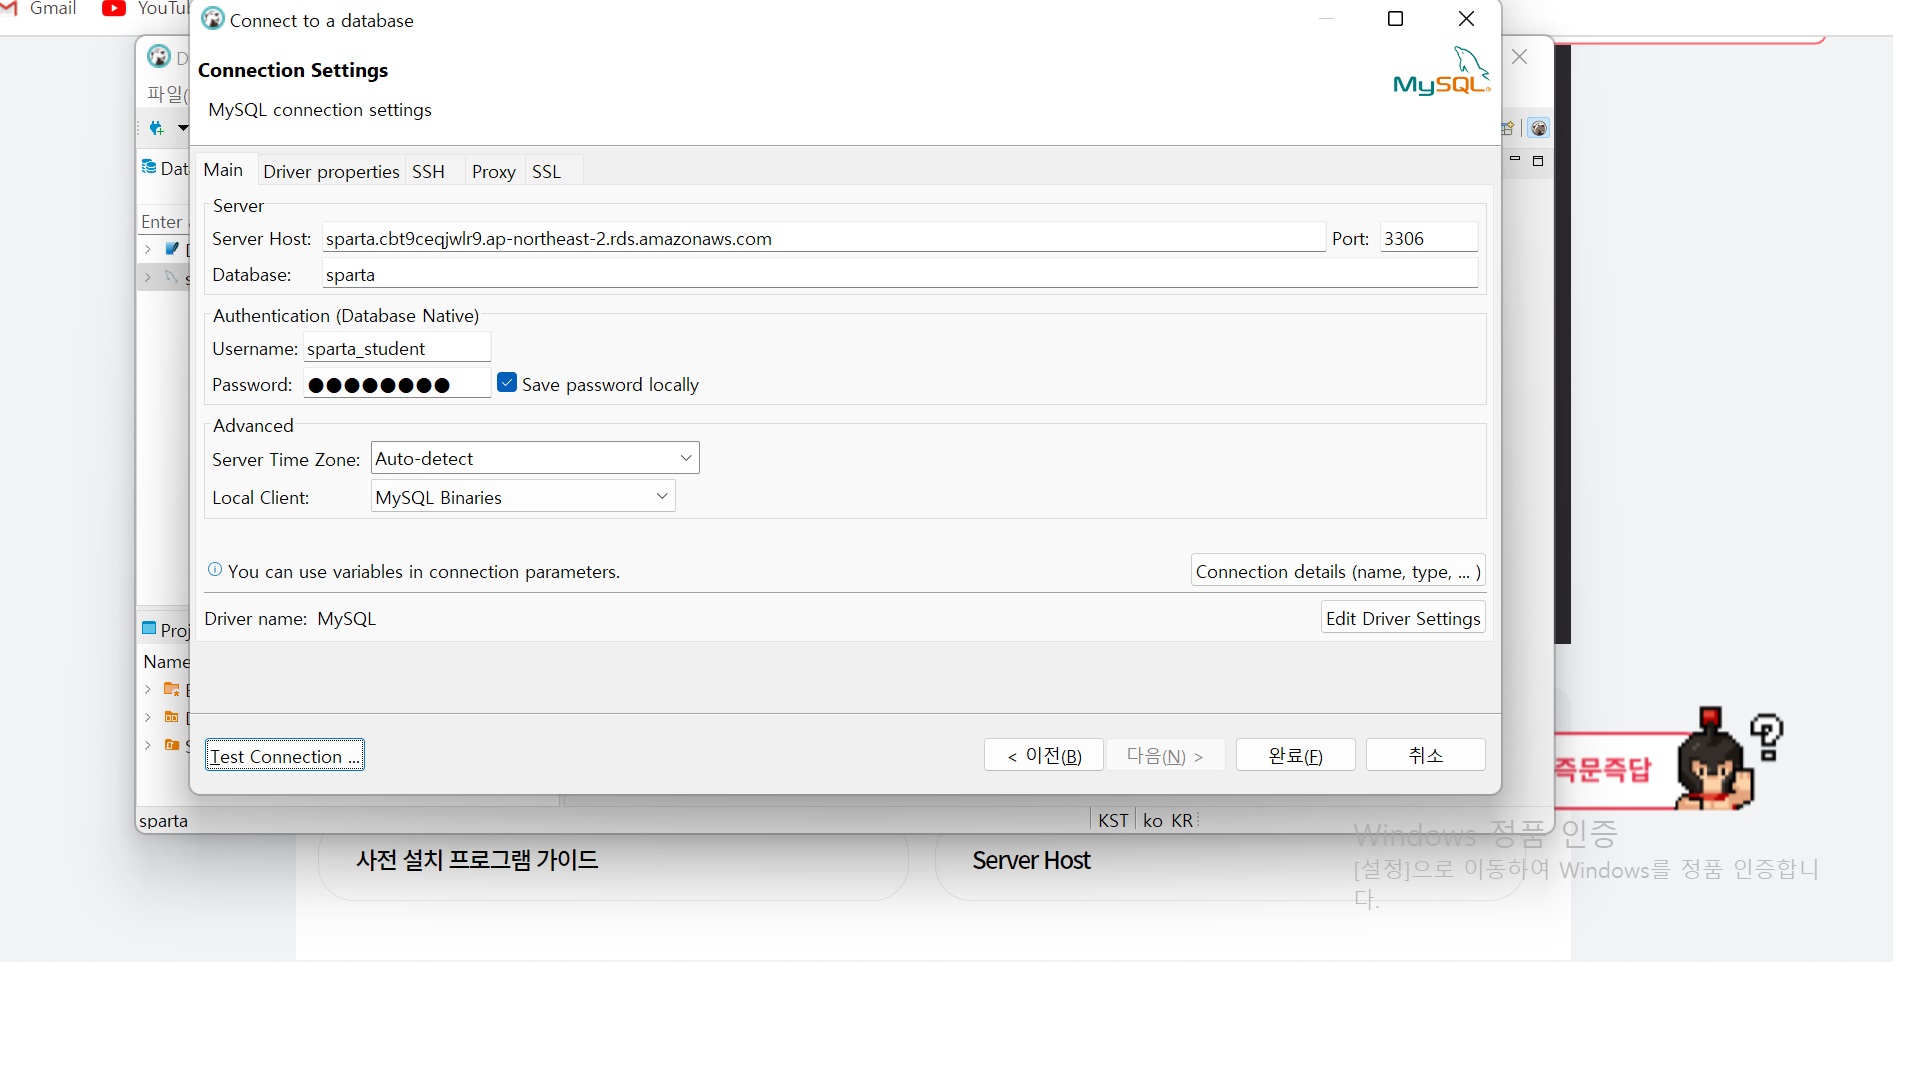Click Edit Driver Settings
This screenshot has height=1080, width=1920.
pos(1403,618)
